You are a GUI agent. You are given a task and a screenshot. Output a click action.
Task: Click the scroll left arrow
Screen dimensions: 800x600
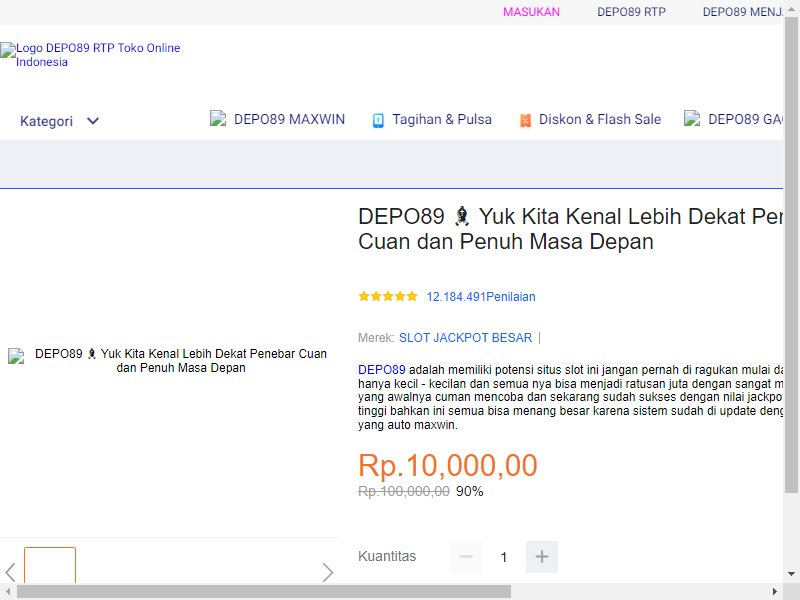point(8,592)
